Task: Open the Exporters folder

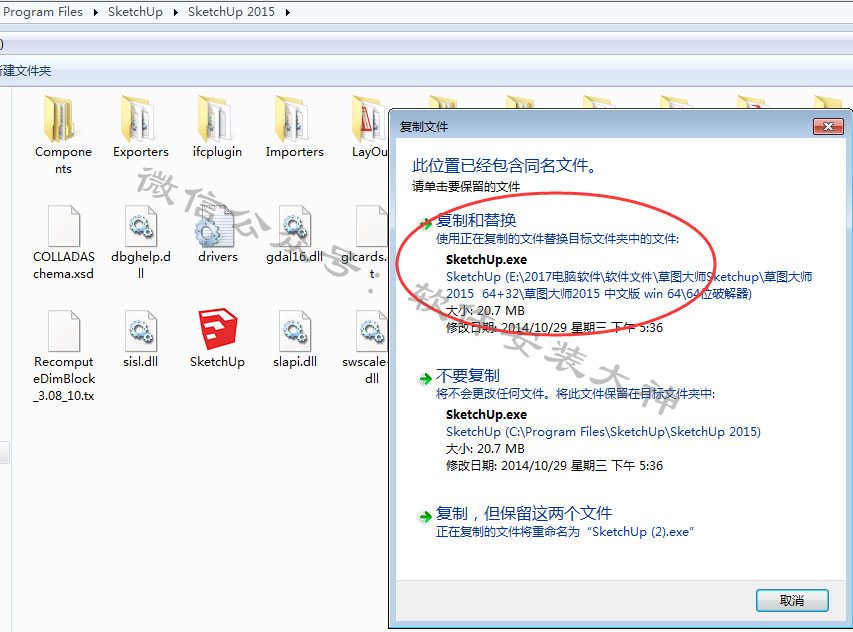Action: click(140, 127)
